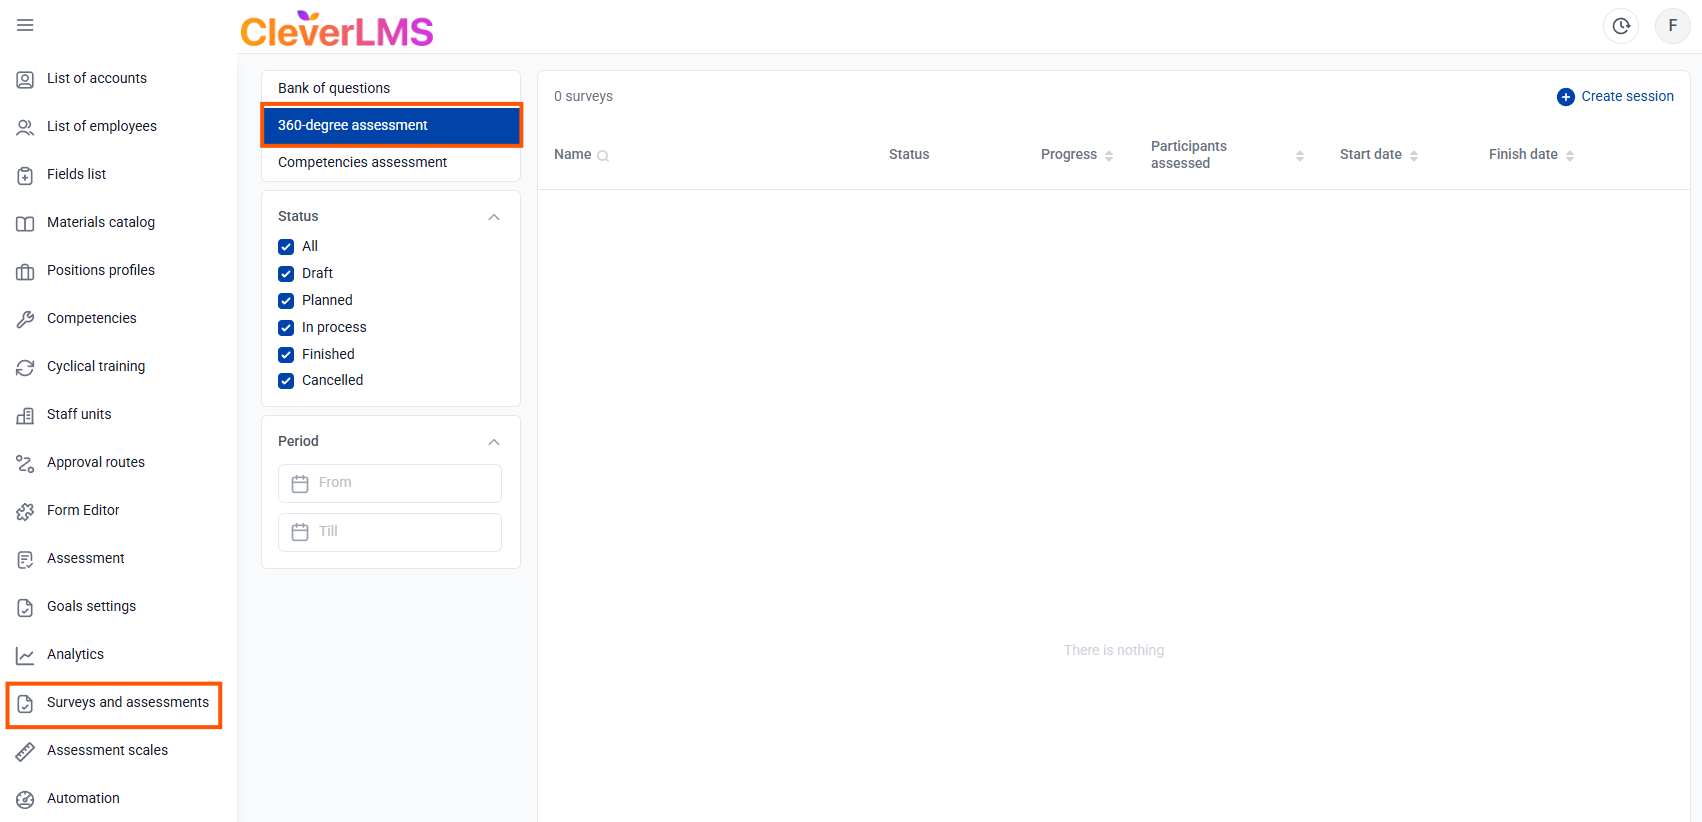Click the List of employees icon
1702x822 pixels.
(x=25, y=127)
